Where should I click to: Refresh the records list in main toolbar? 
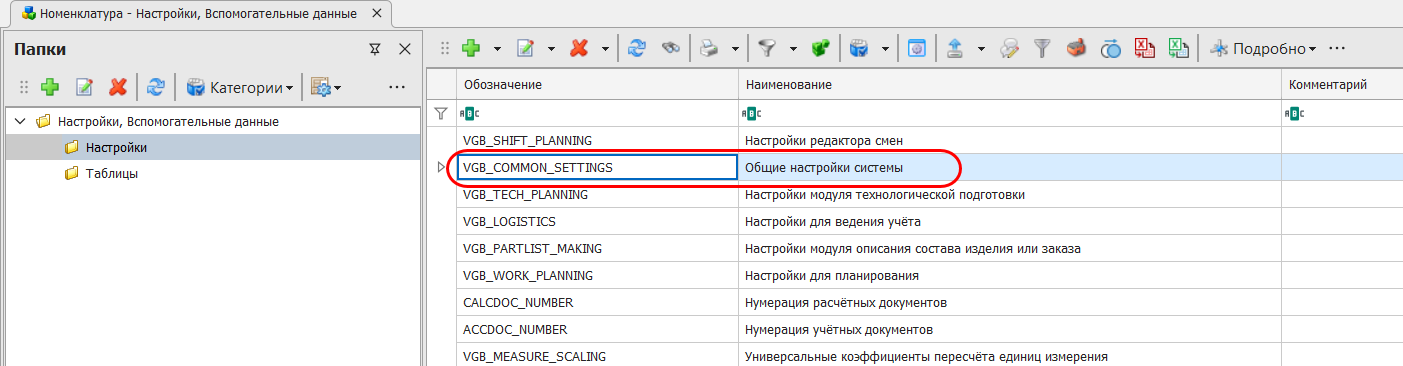point(637,48)
